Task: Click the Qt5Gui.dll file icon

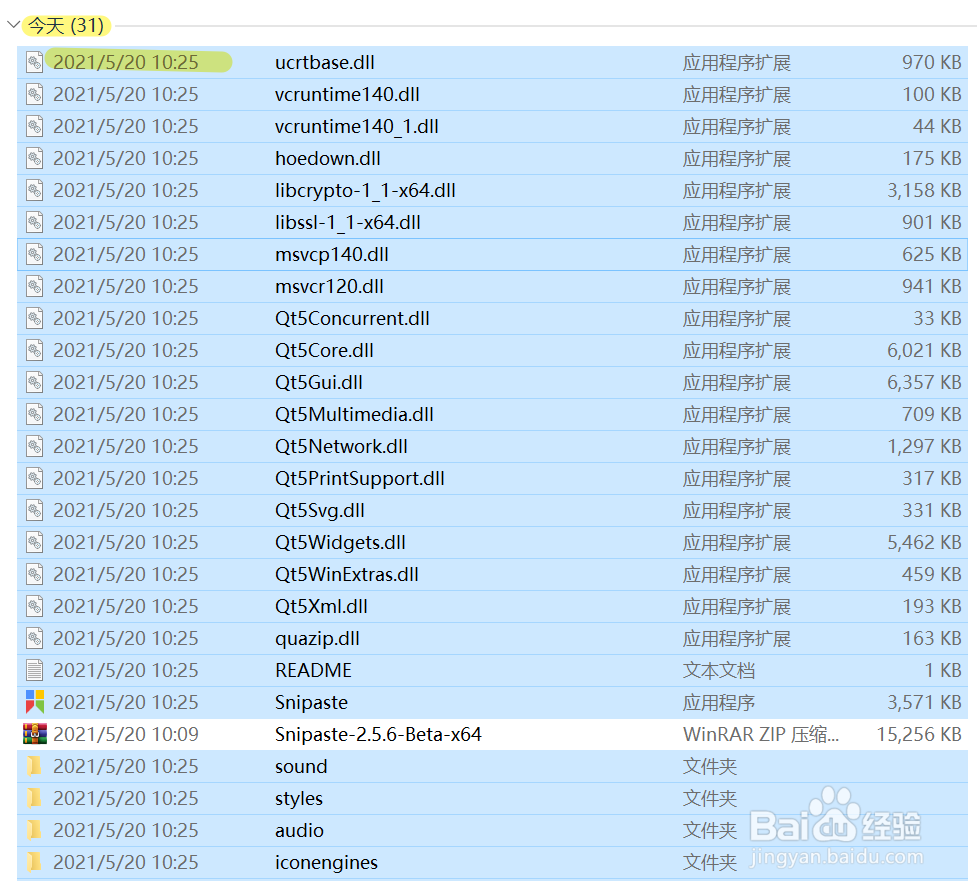Action: (35, 382)
